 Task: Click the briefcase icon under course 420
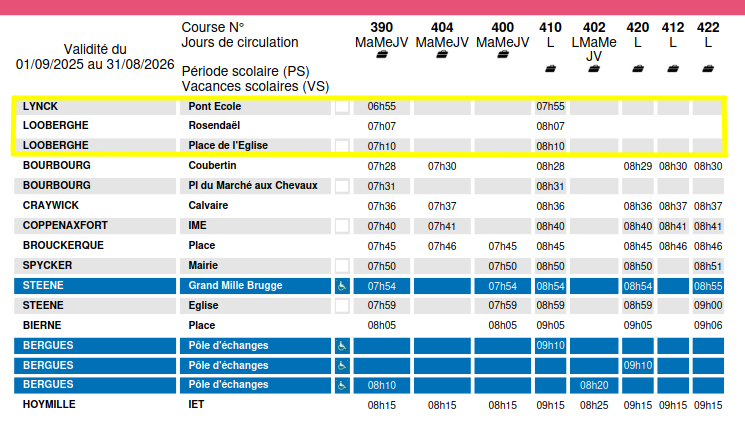click(638, 69)
